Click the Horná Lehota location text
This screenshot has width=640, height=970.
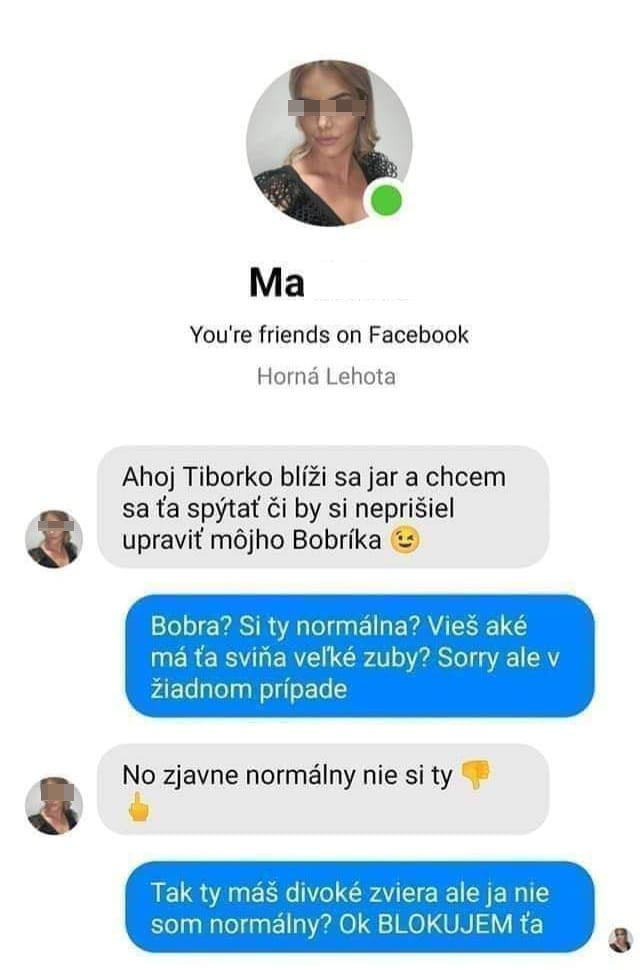(x=326, y=376)
